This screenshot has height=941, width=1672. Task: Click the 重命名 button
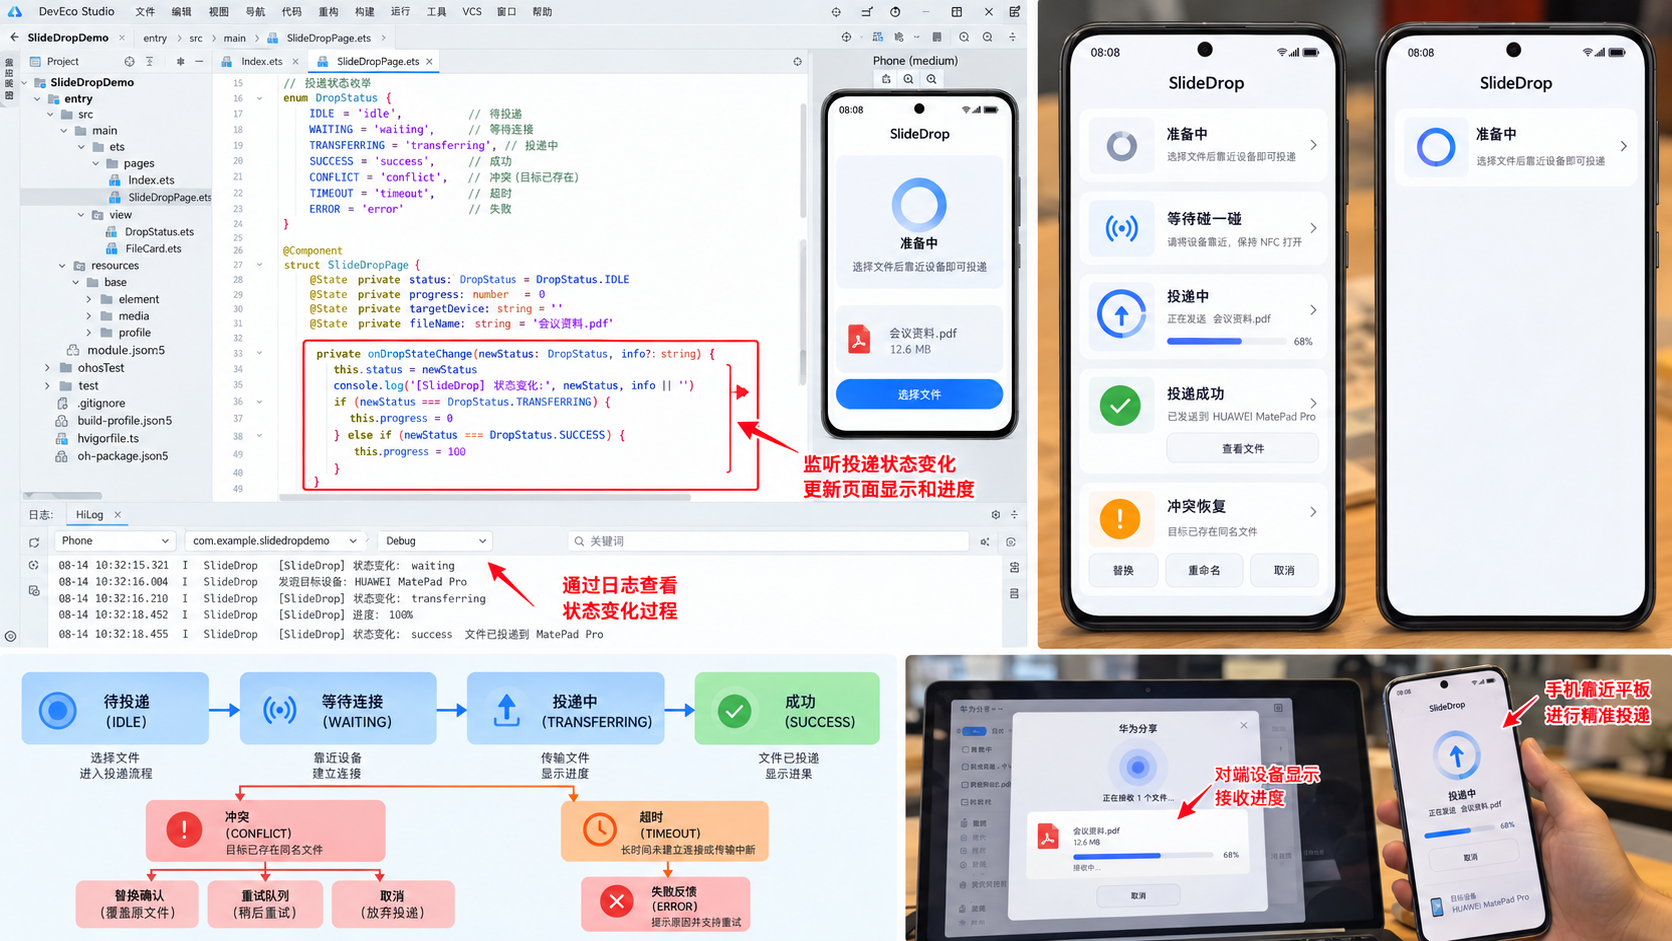click(x=1204, y=571)
